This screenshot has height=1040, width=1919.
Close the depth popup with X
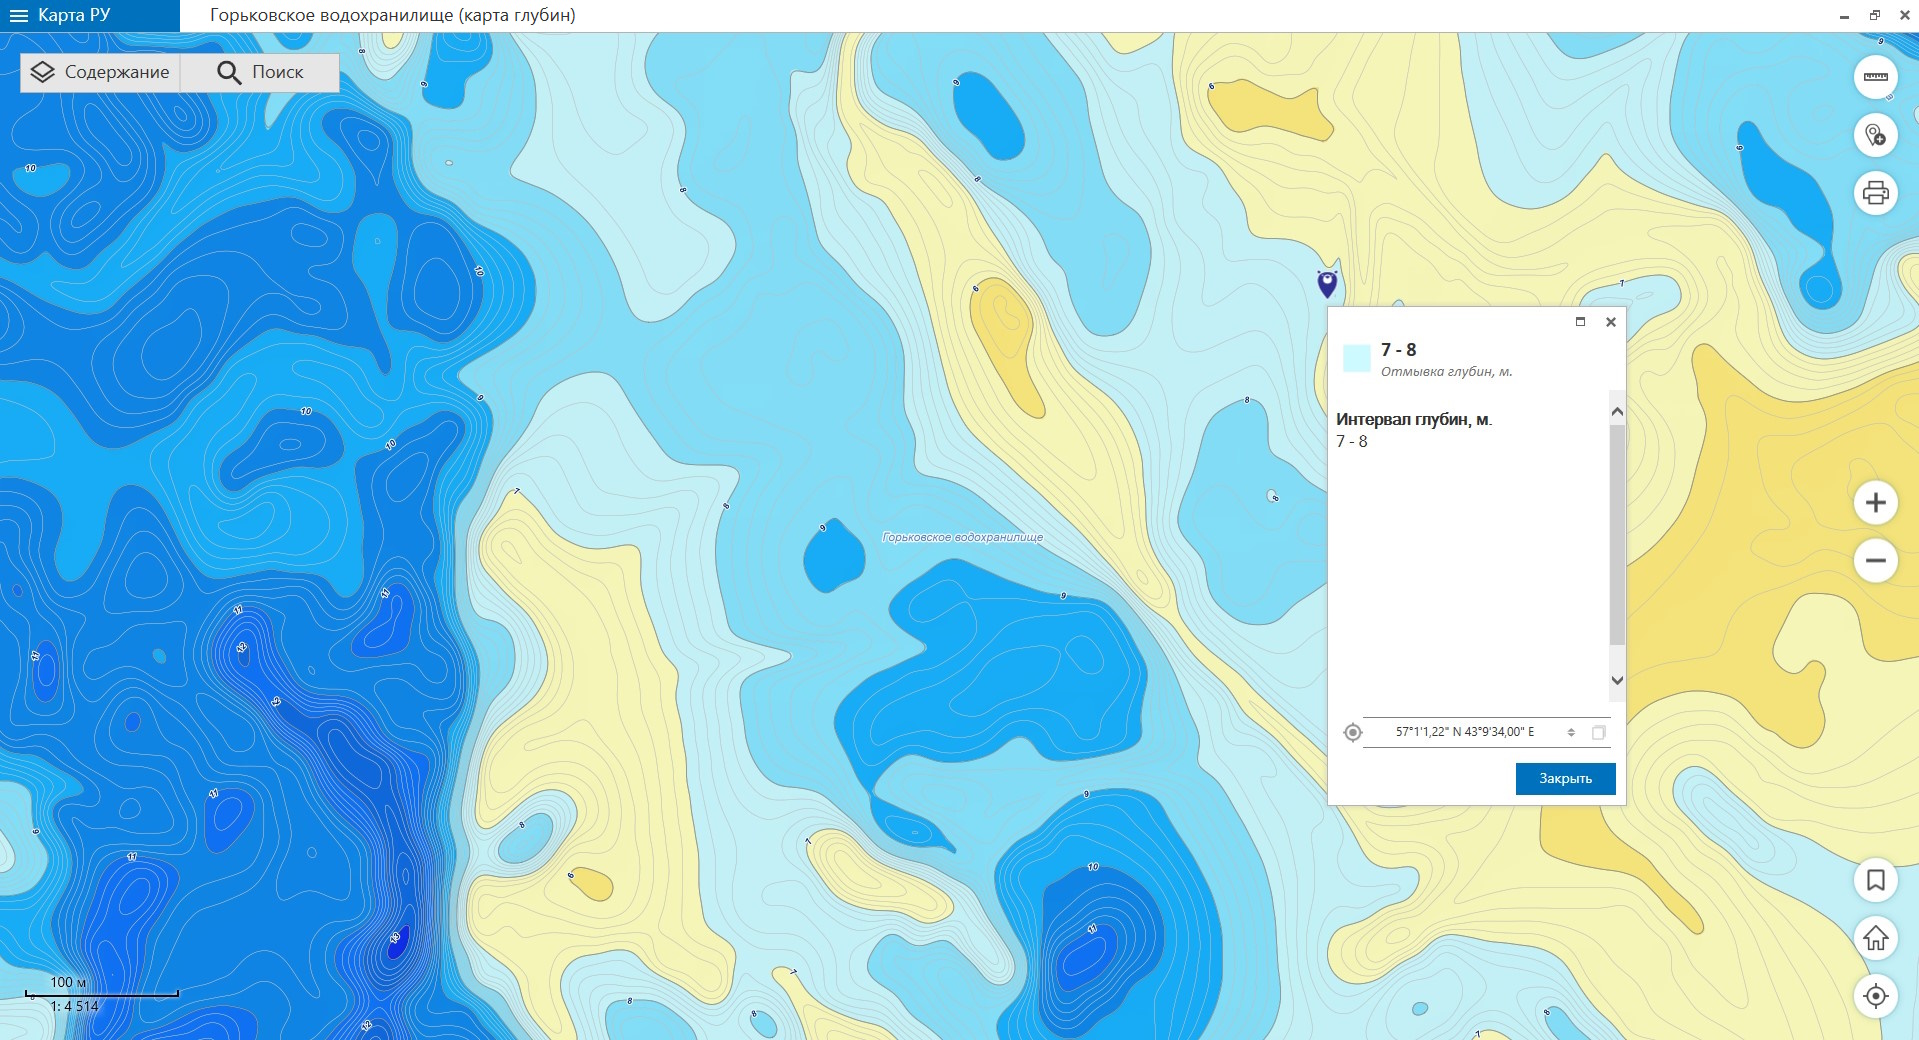pos(1610,322)
